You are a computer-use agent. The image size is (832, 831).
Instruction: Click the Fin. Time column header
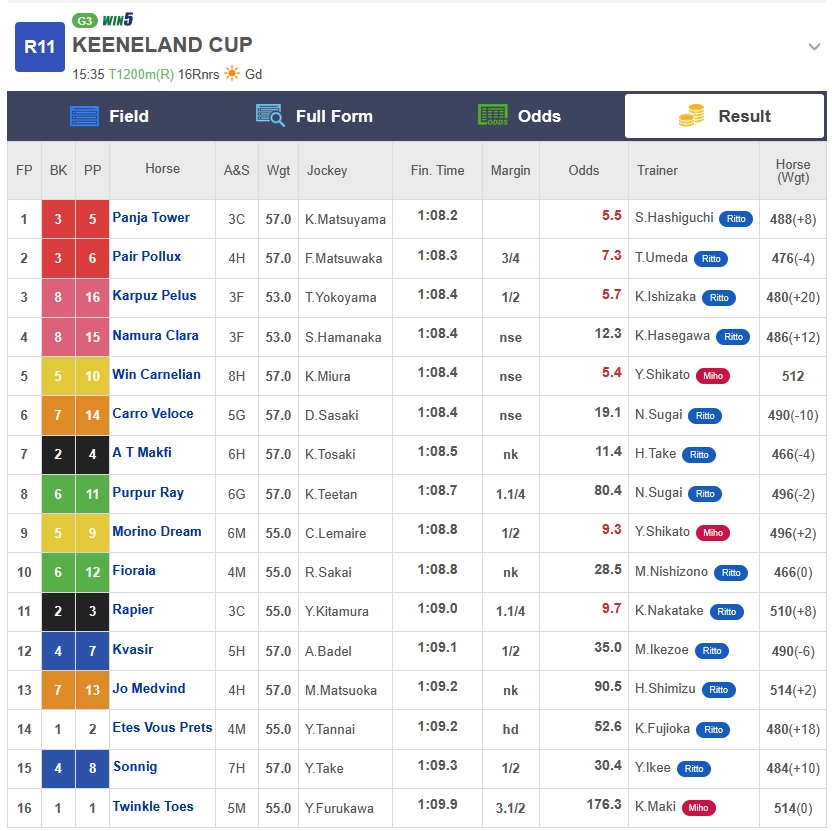point(437,170)
